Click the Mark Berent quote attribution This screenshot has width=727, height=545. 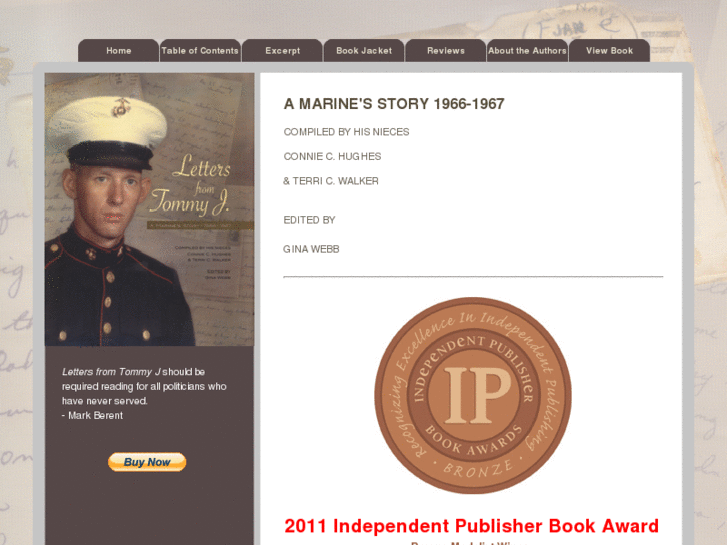[92, 416]
